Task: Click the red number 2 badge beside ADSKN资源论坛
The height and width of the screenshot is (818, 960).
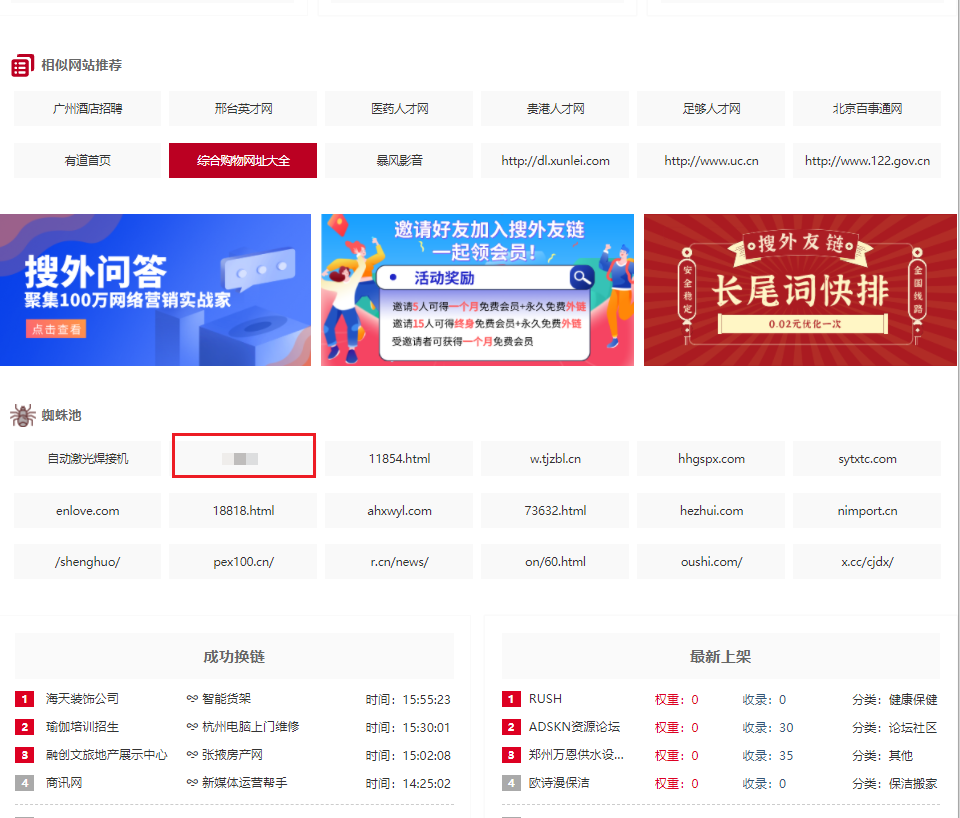Action: coord(511,727)
